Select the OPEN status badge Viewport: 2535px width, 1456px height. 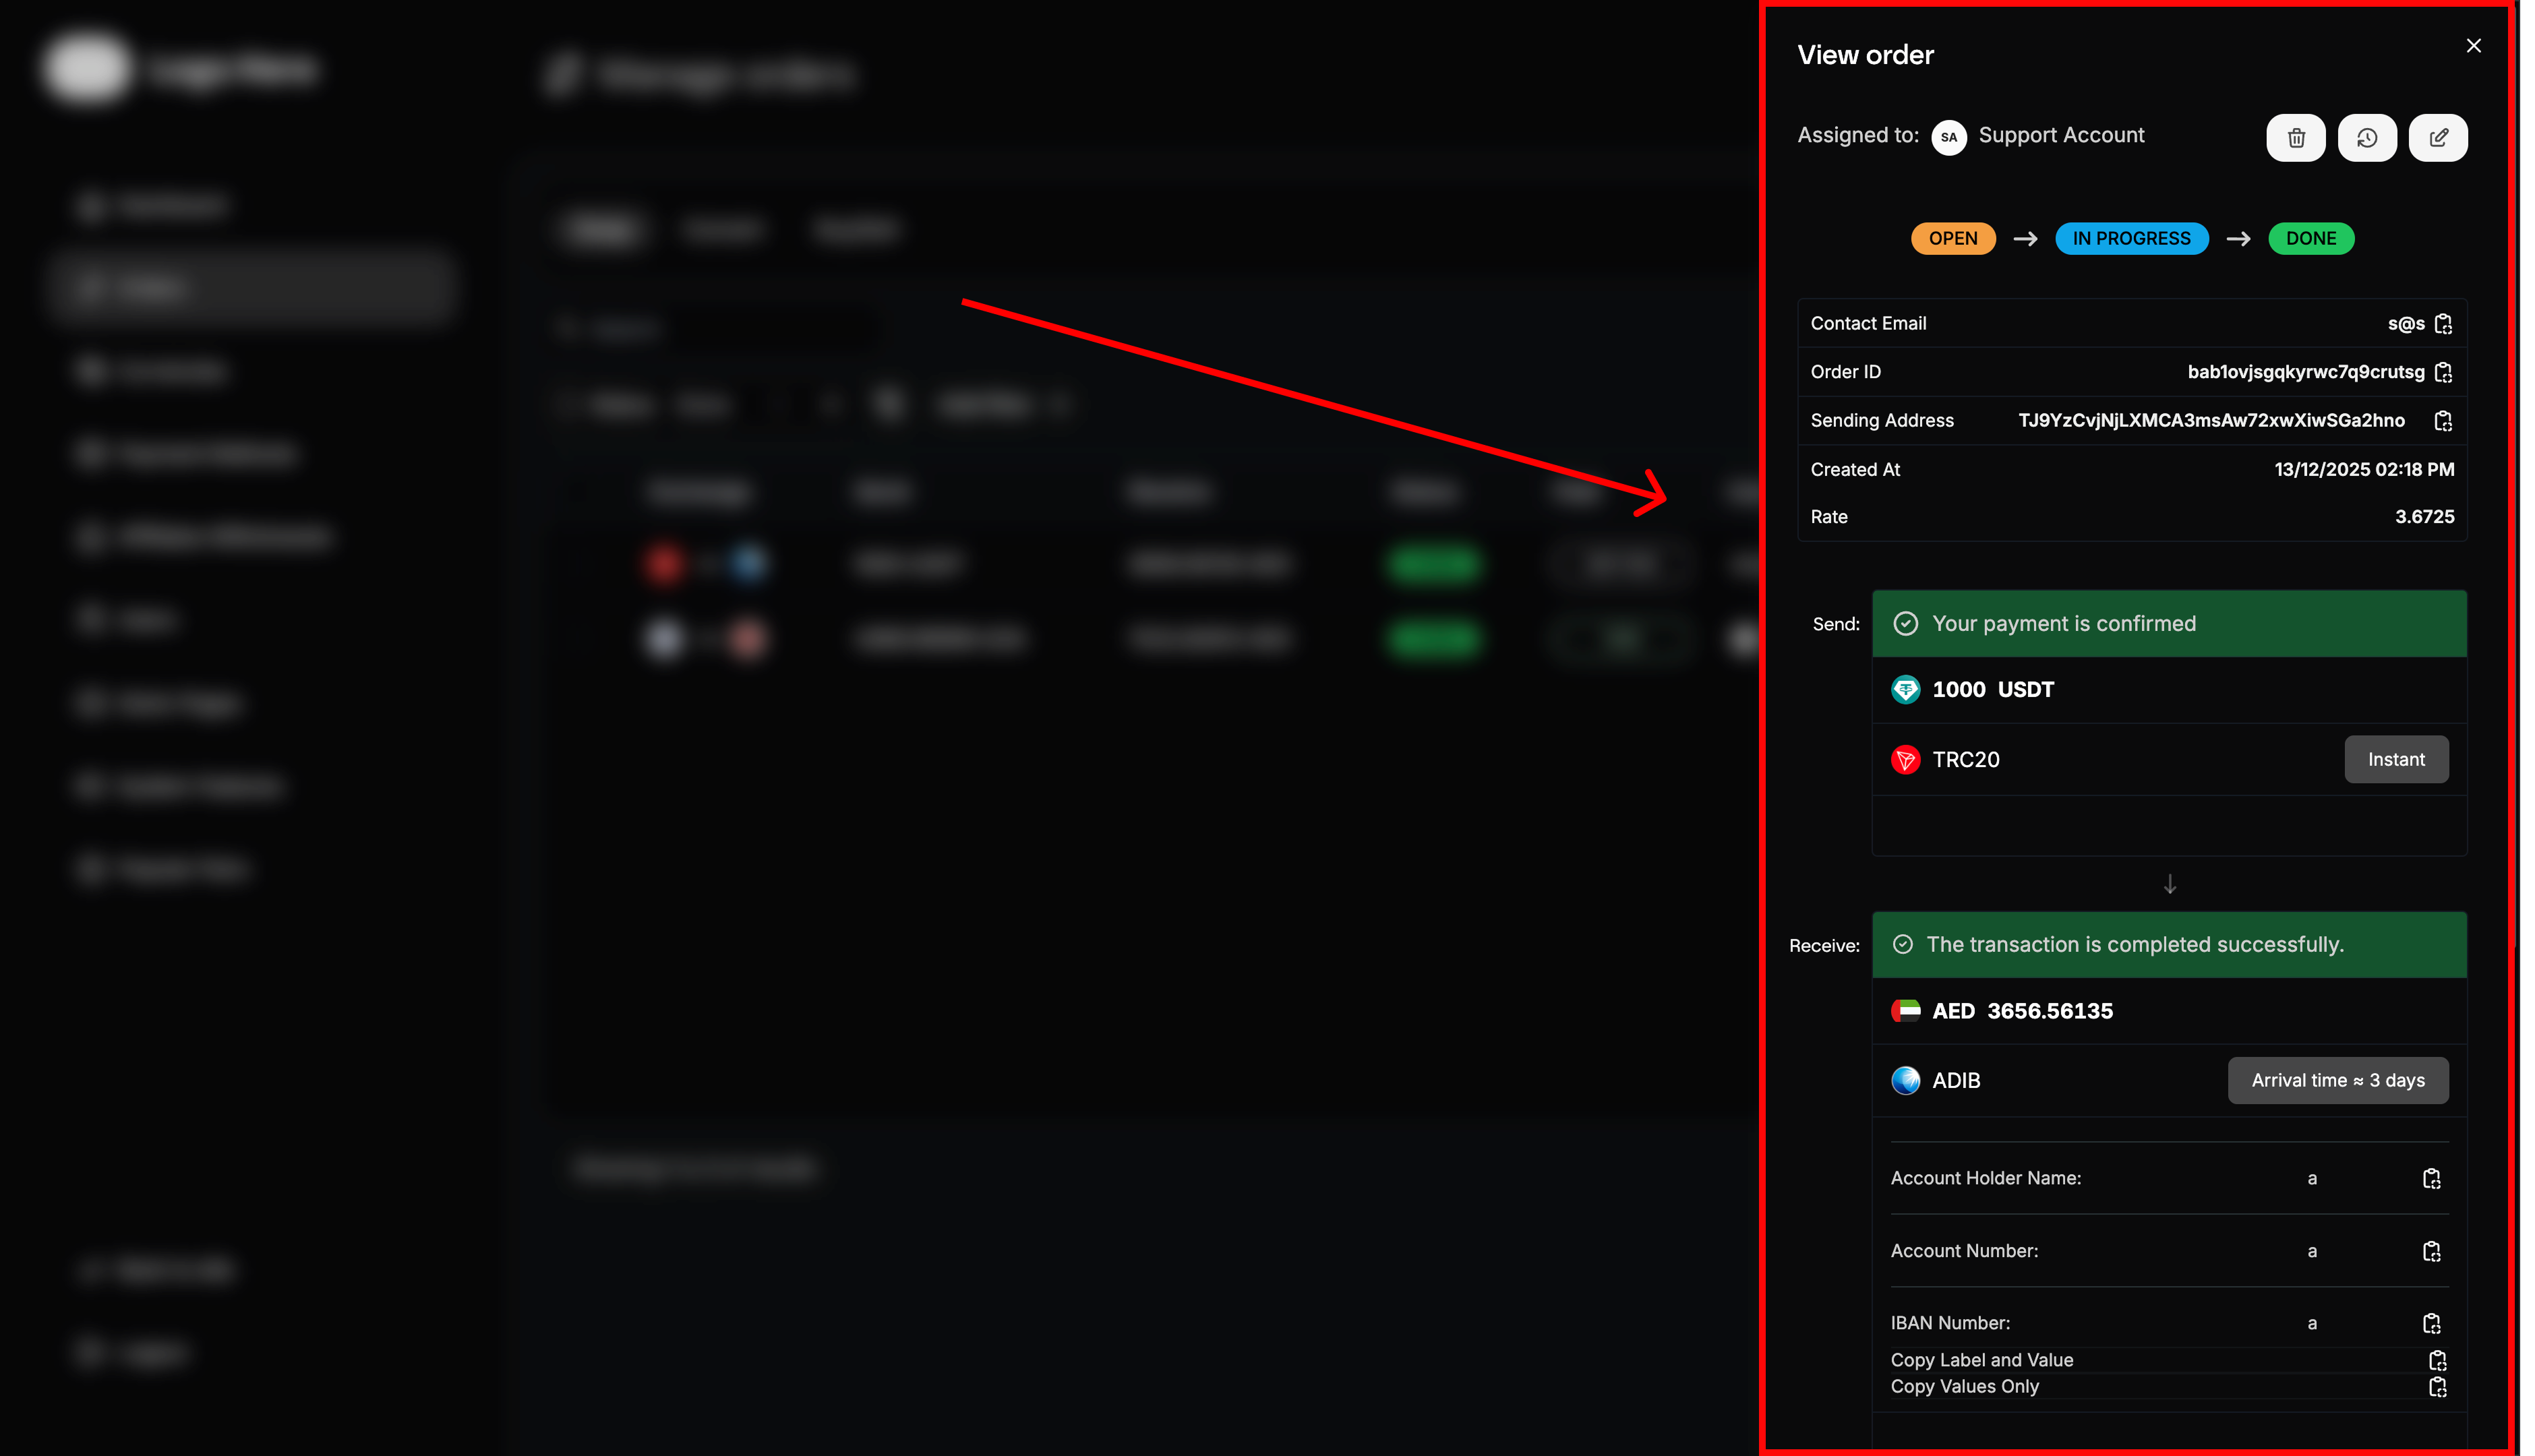(1953, 238)
